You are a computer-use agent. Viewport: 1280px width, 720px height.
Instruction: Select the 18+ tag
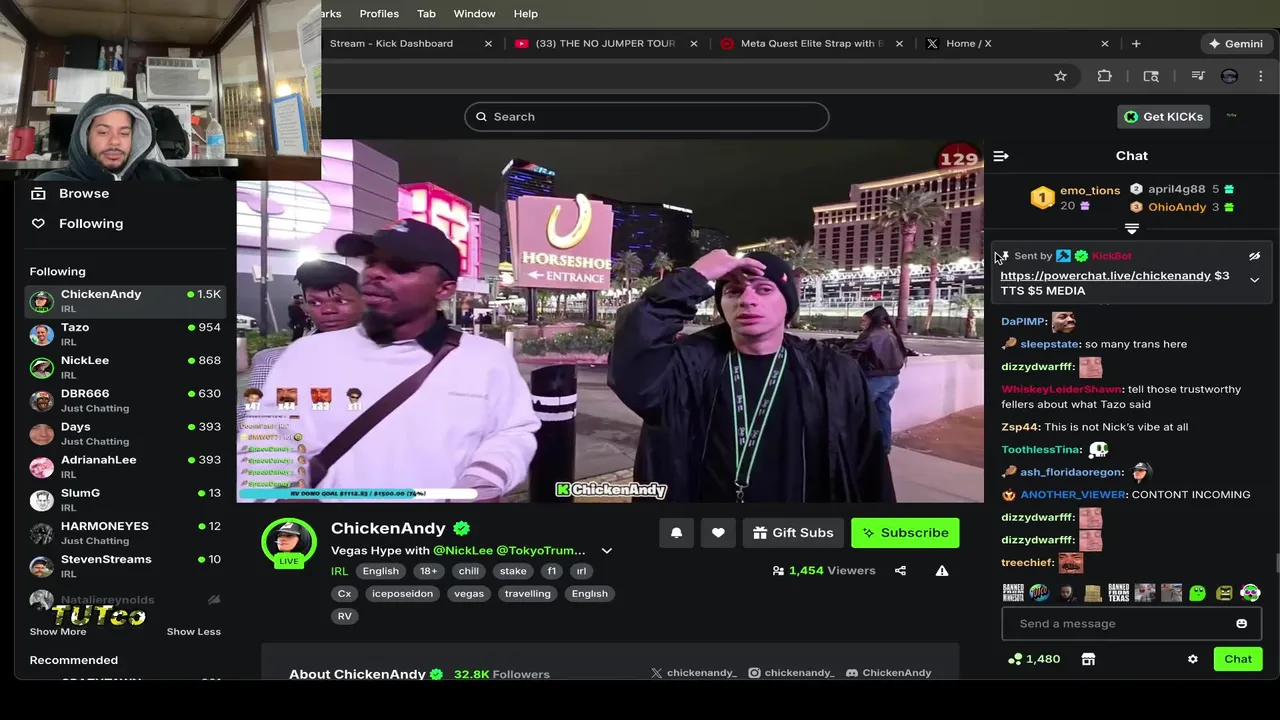pyautogui.click(x=428, y=571)
